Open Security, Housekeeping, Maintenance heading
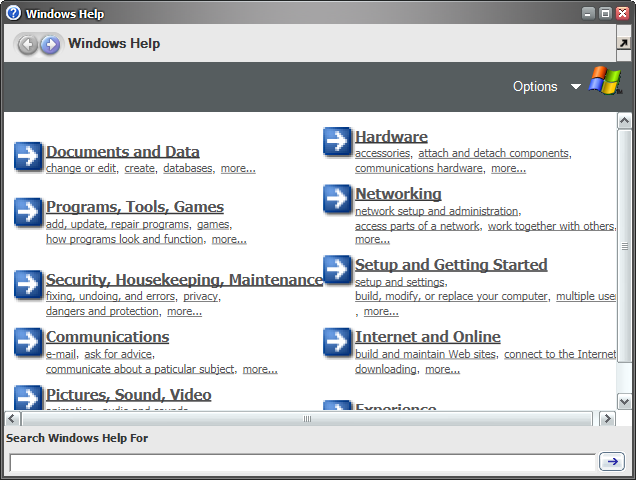This screenshot has height=480, width=636. tap(184, 280)
